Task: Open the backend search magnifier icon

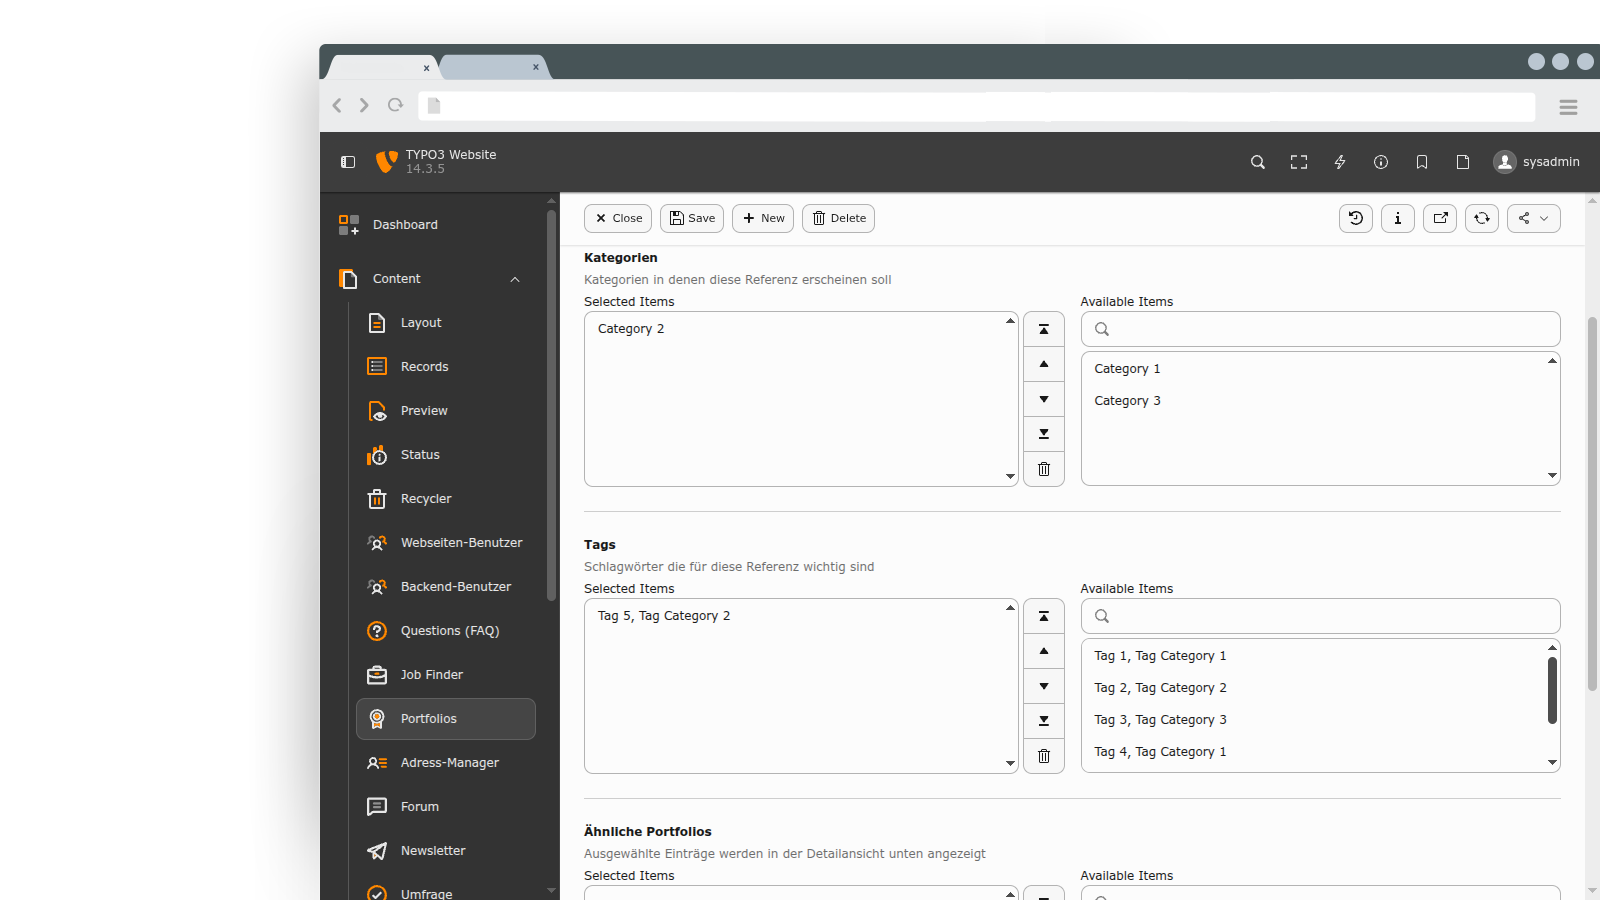Action: coord(1258,162)
